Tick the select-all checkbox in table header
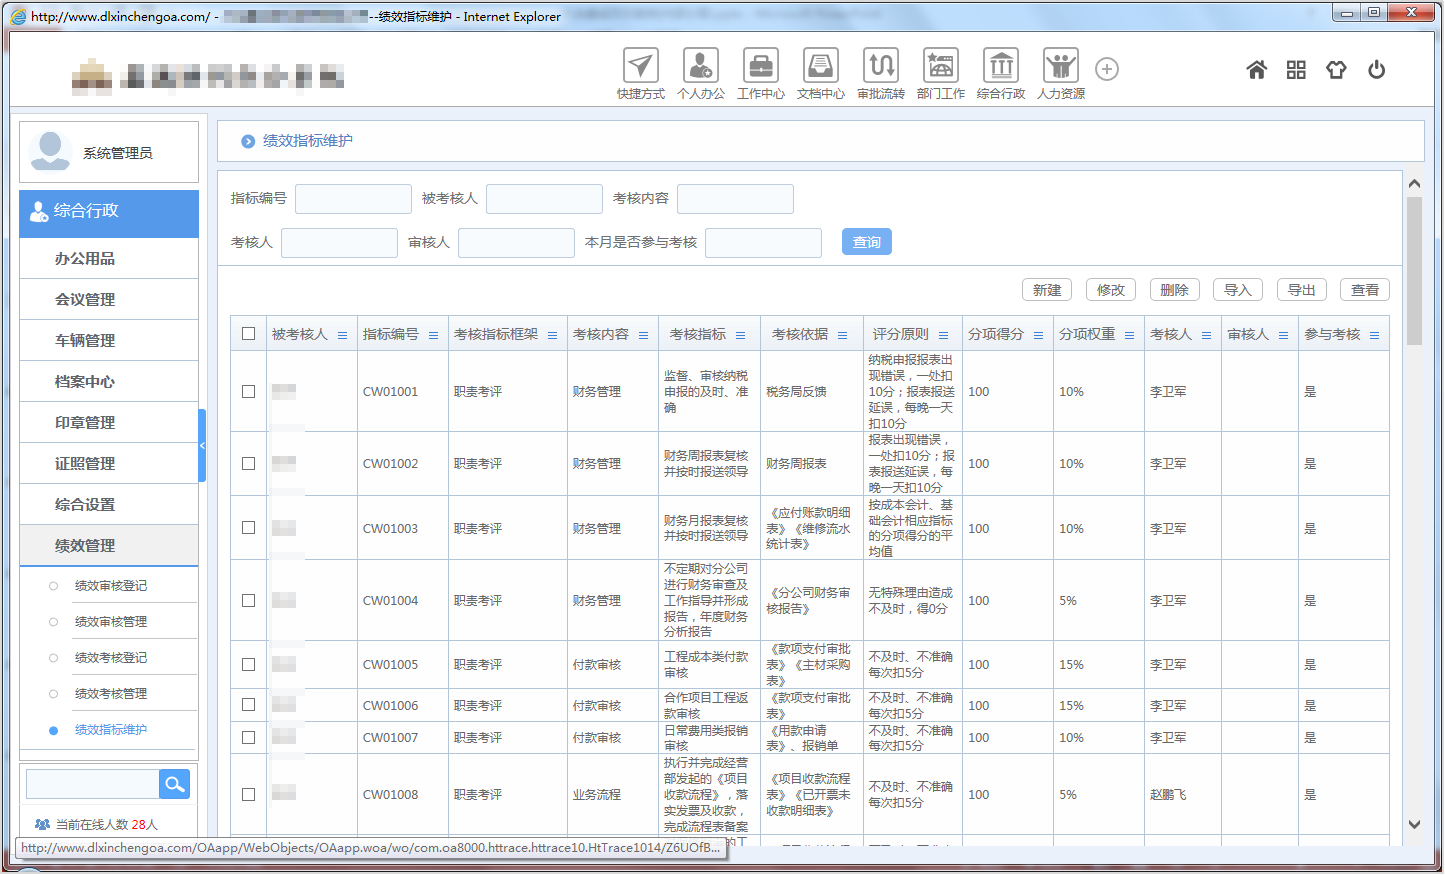 [x=248, y=334]
